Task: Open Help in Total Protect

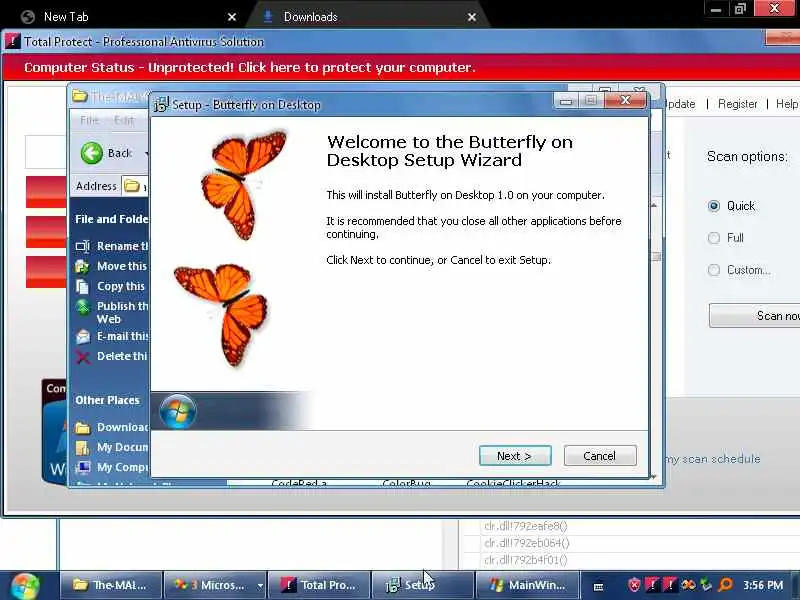Action: coord(787,104)
